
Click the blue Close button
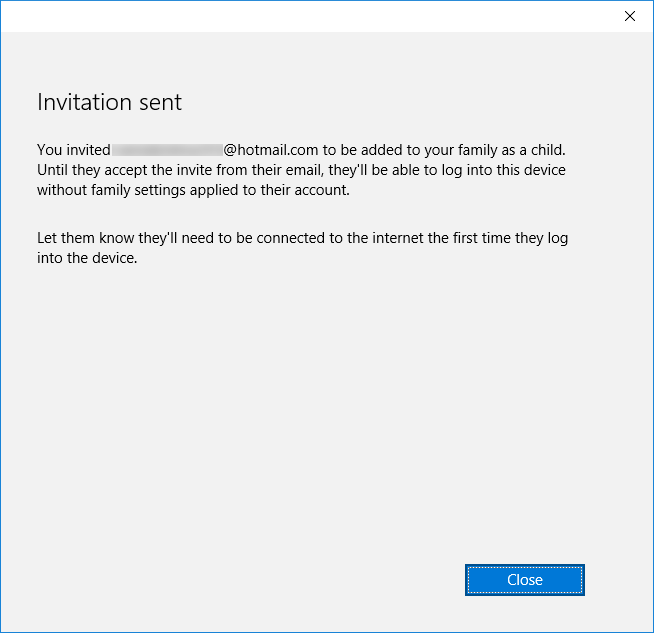click(x=524, y=580)
